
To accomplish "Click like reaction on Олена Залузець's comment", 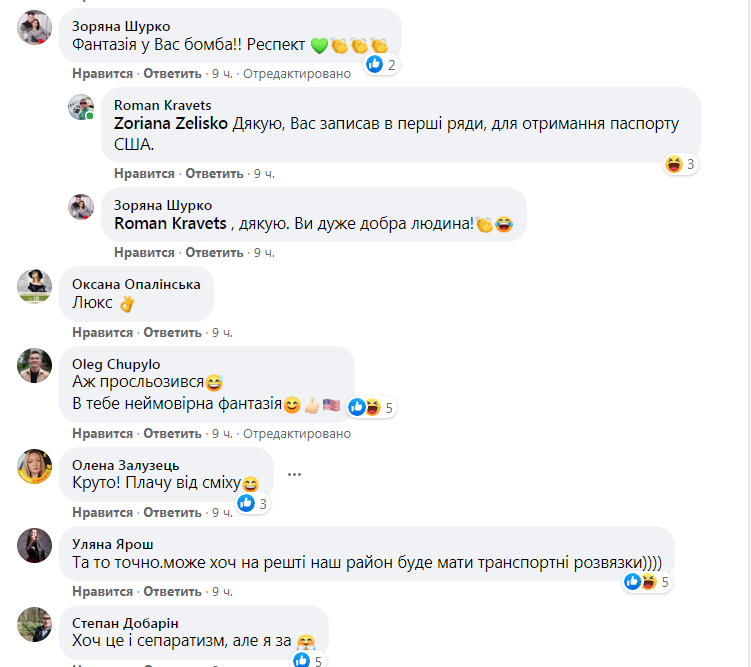I will pos(245,504).
